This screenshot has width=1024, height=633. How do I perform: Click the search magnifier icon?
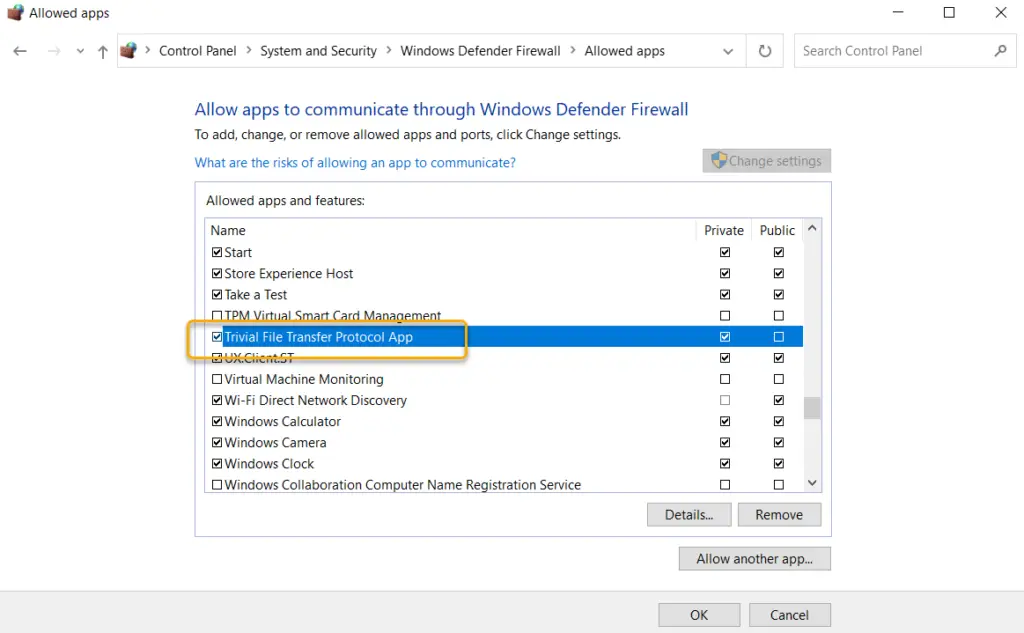pos(1000,50)
